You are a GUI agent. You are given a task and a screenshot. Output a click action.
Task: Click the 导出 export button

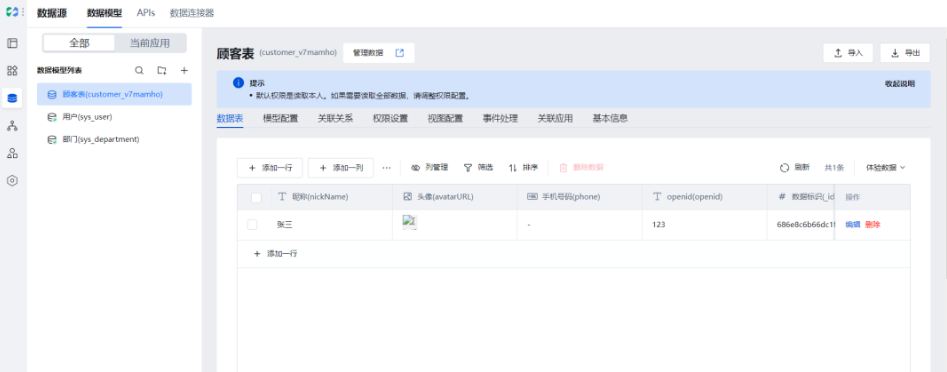click(x=905, y=53)
